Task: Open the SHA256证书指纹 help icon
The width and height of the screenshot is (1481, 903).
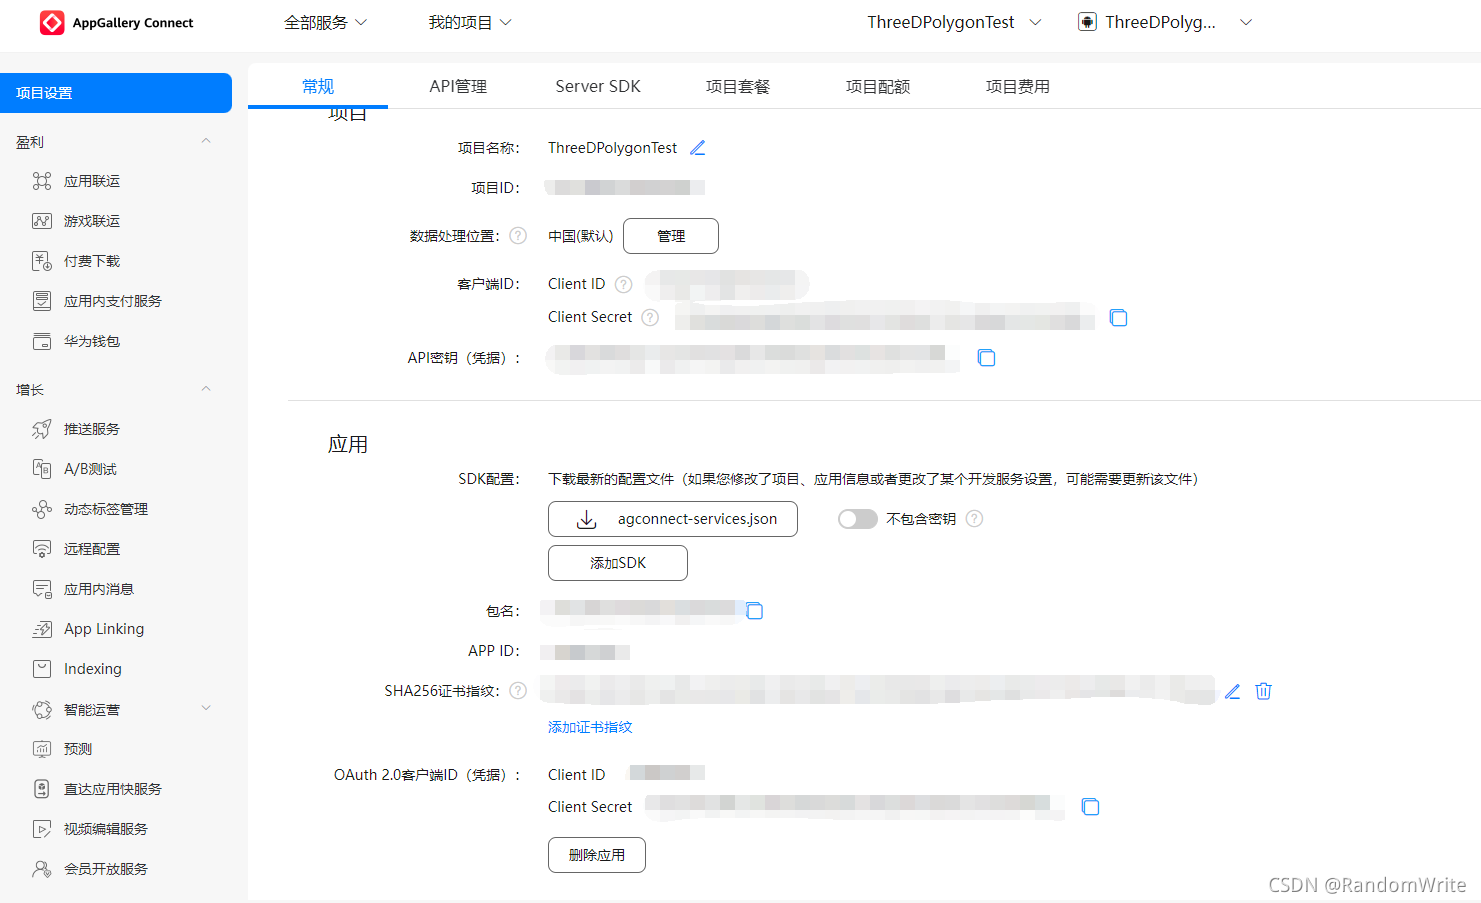Action: (518, 690)
